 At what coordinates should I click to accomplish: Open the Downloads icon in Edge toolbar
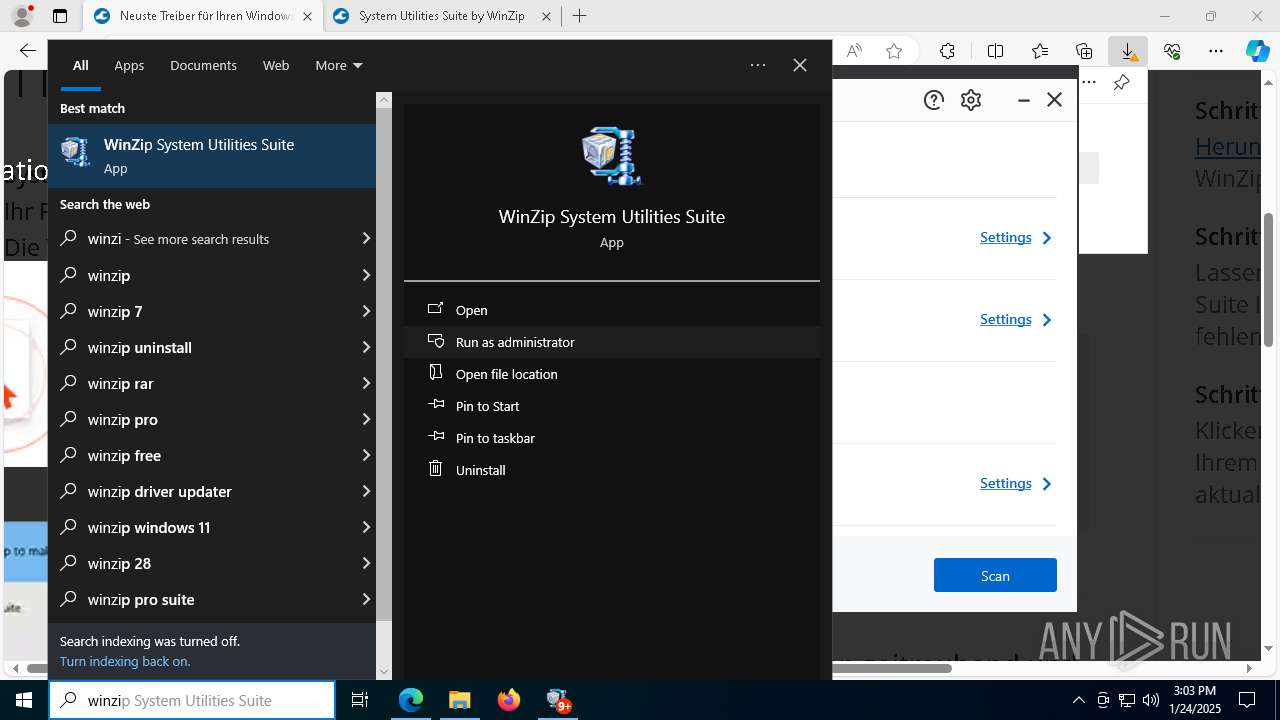[x=1127, y=51]
